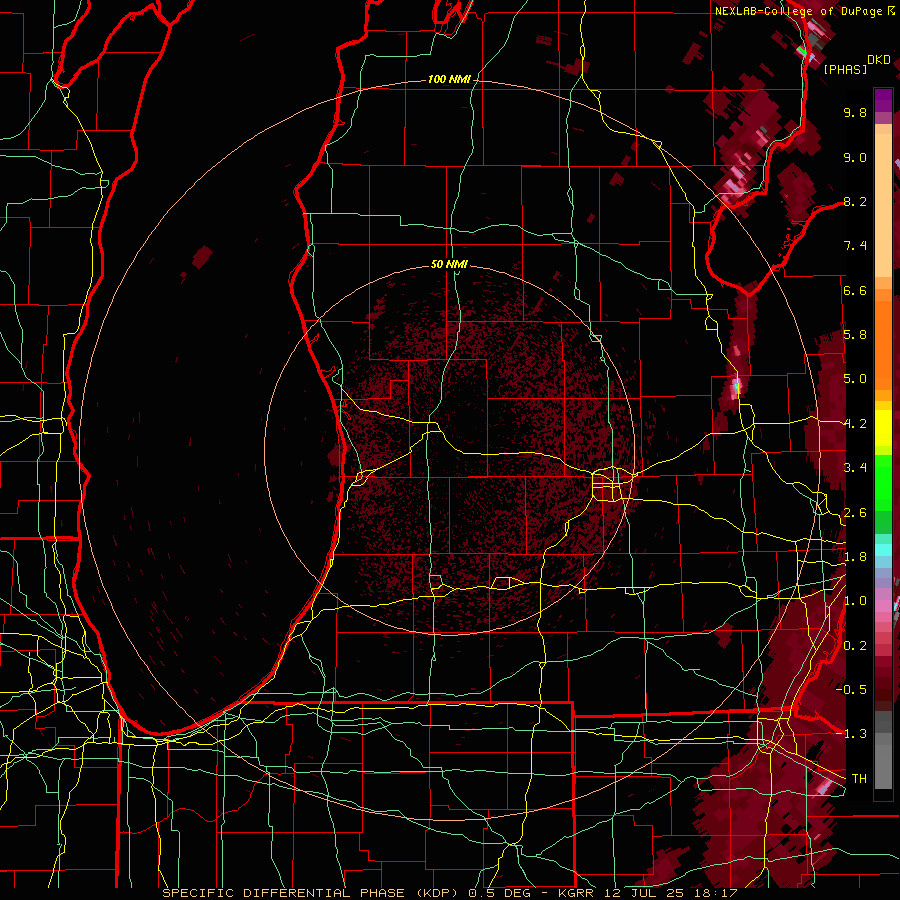Click the 4.2 scale value
This screenshot has width=900, height=900.
[855, 424]
